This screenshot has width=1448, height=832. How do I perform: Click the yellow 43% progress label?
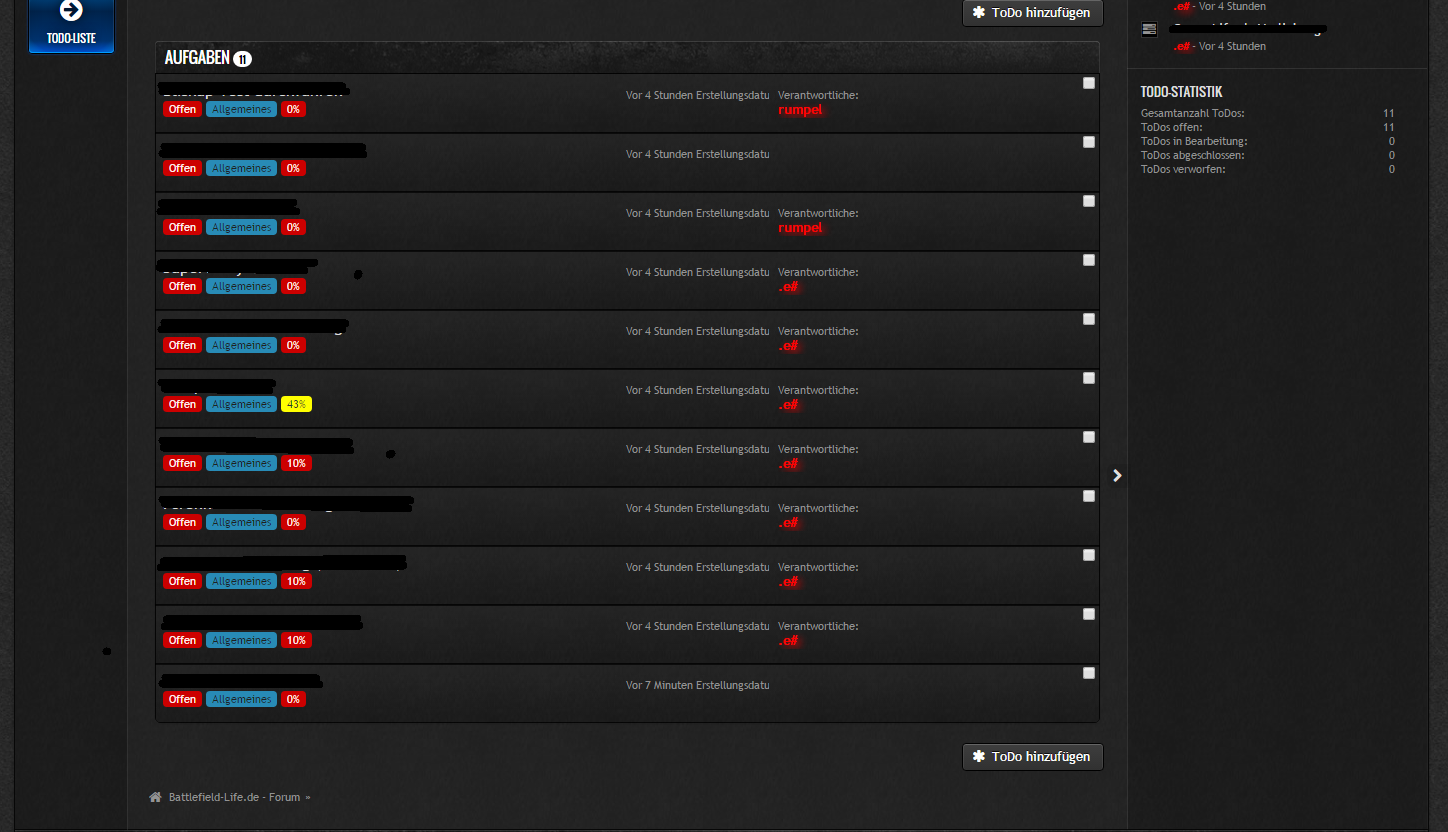click(296, 404)
